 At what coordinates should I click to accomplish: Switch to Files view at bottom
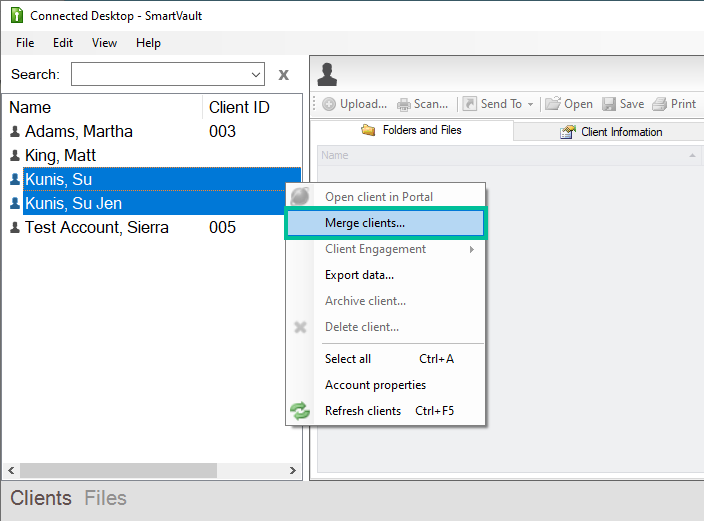(106, 498)
